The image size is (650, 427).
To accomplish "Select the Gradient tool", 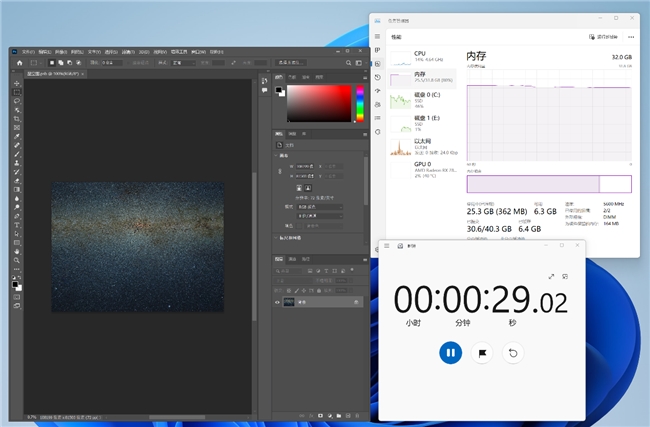I will click(17, 189).
